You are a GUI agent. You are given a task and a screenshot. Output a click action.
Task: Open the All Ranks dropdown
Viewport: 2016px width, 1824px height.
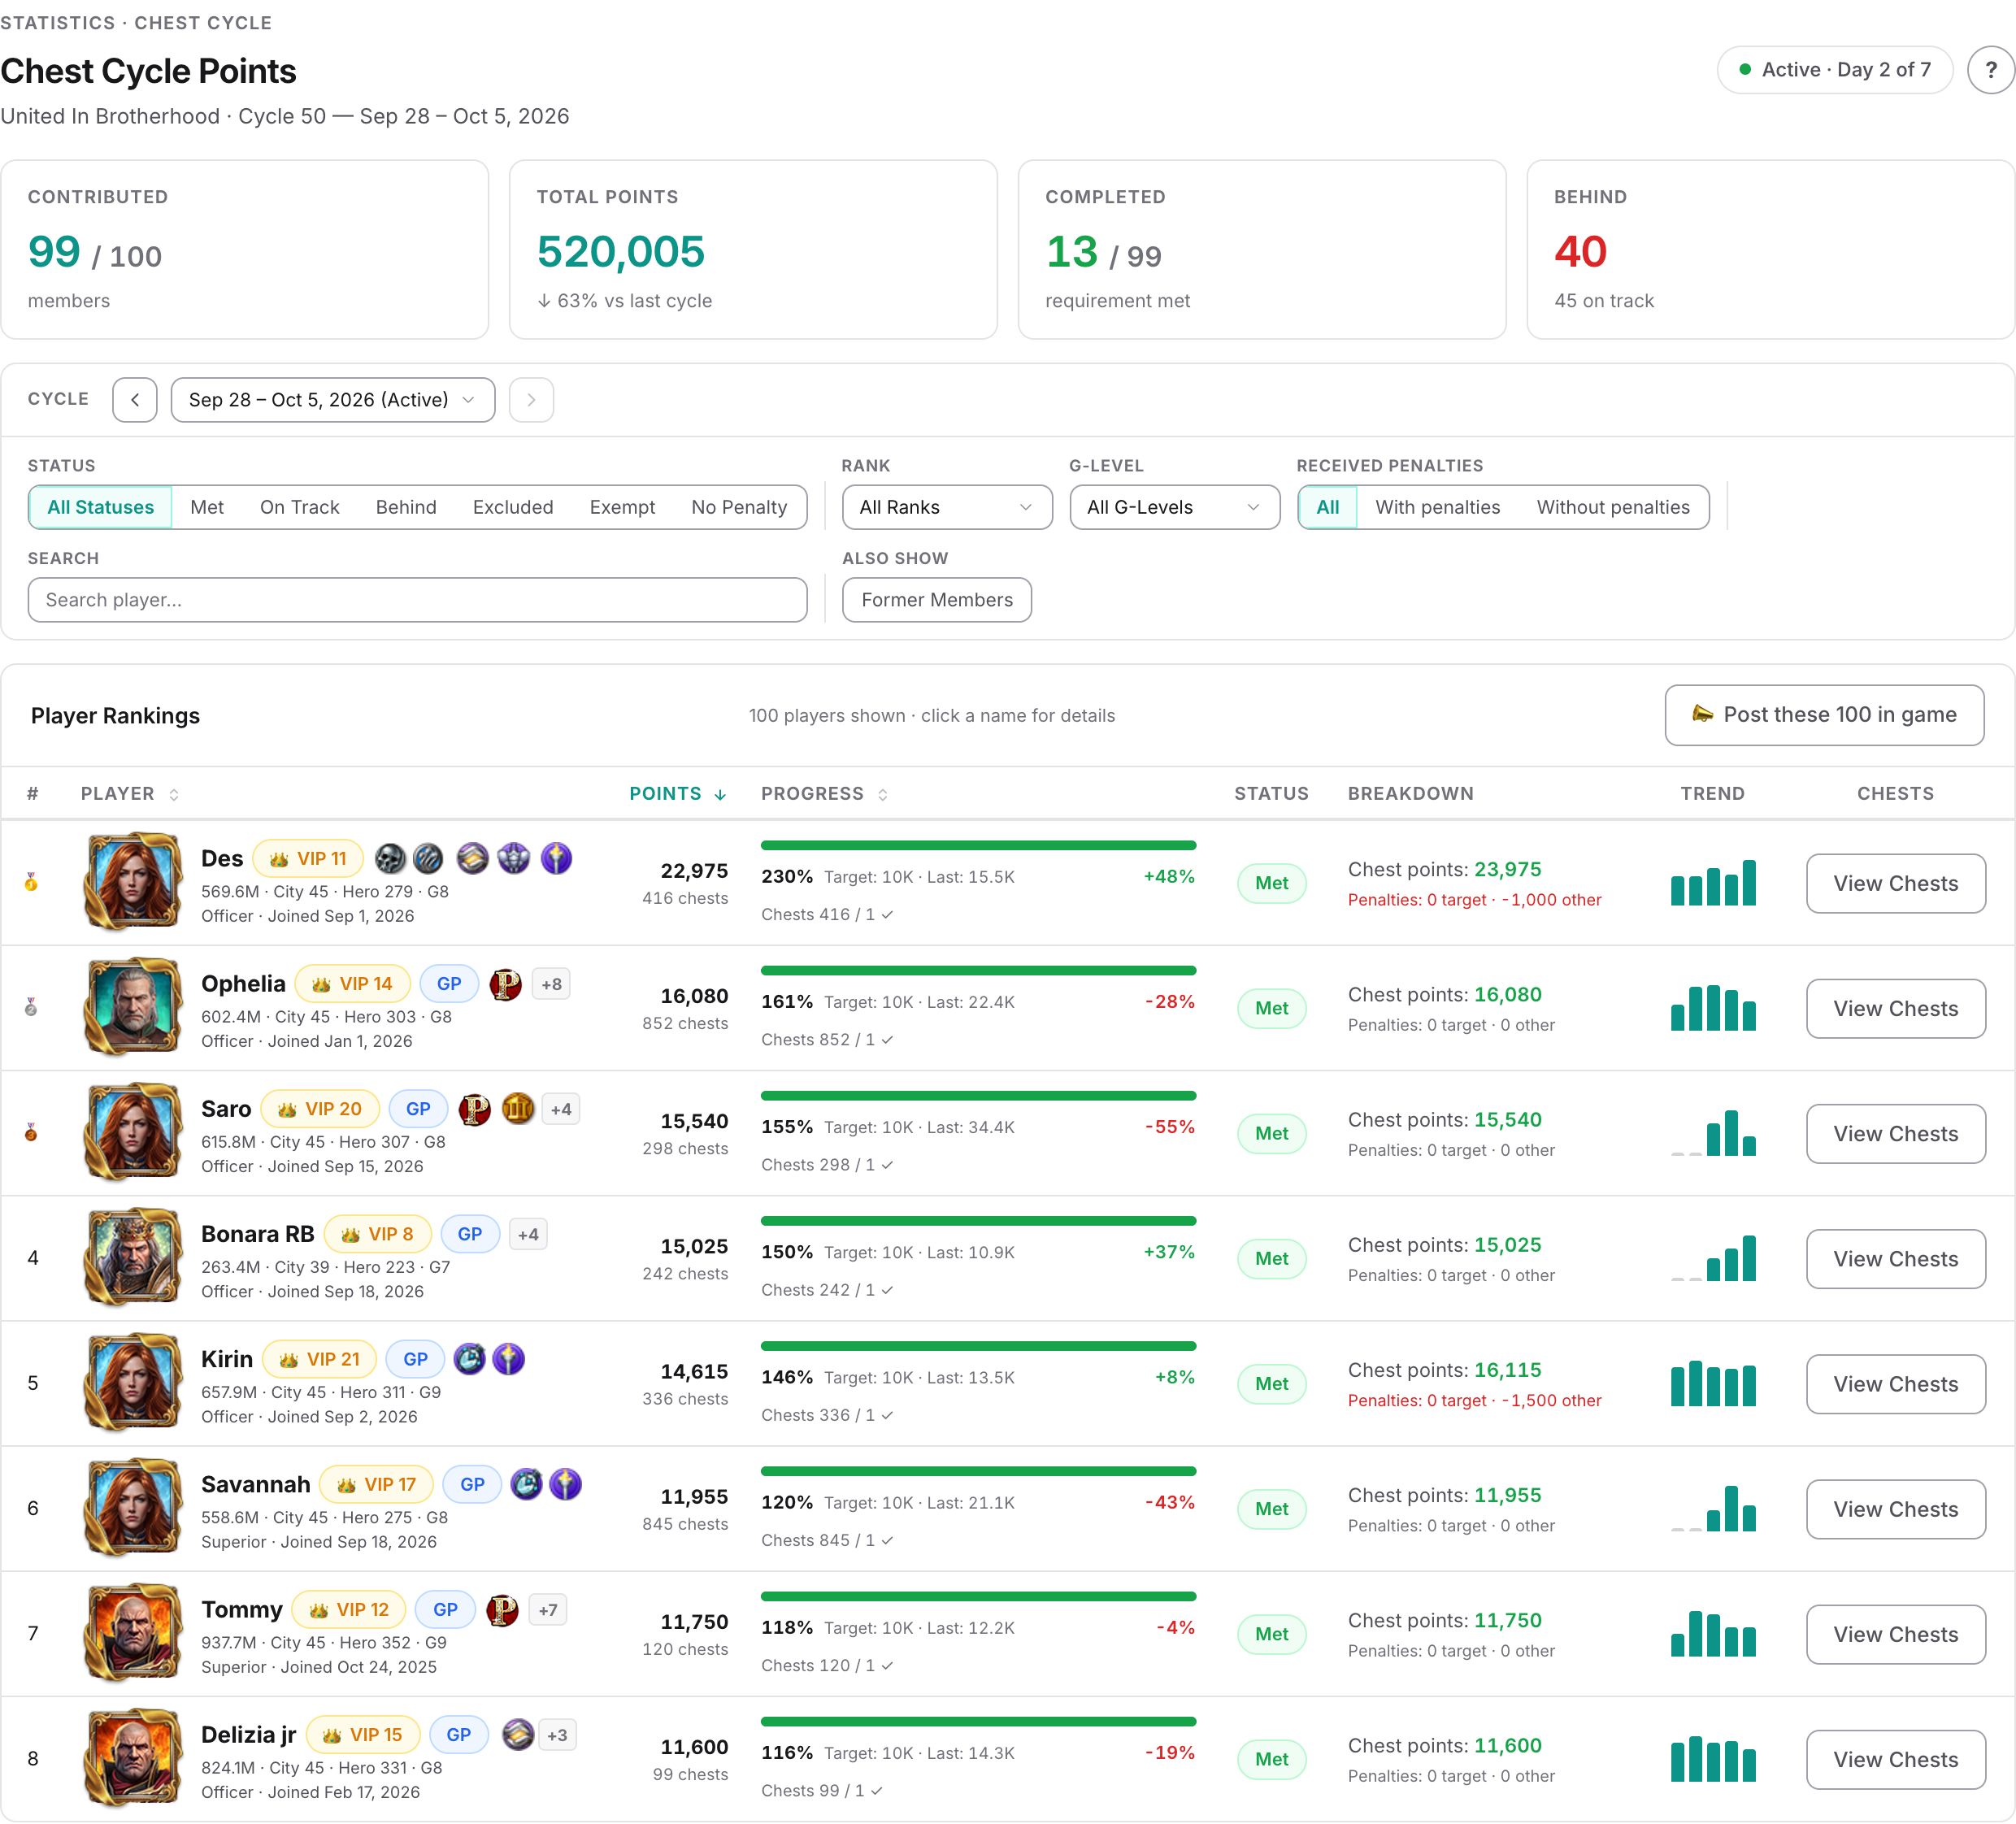click(x=947, y=507)
